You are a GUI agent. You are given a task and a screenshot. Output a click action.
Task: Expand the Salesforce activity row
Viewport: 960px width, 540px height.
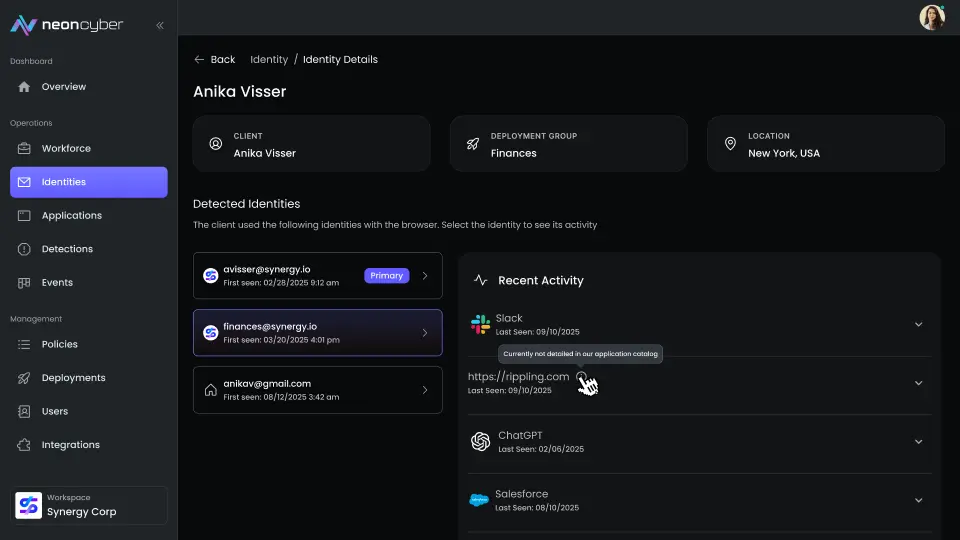(x=918, y=500)
